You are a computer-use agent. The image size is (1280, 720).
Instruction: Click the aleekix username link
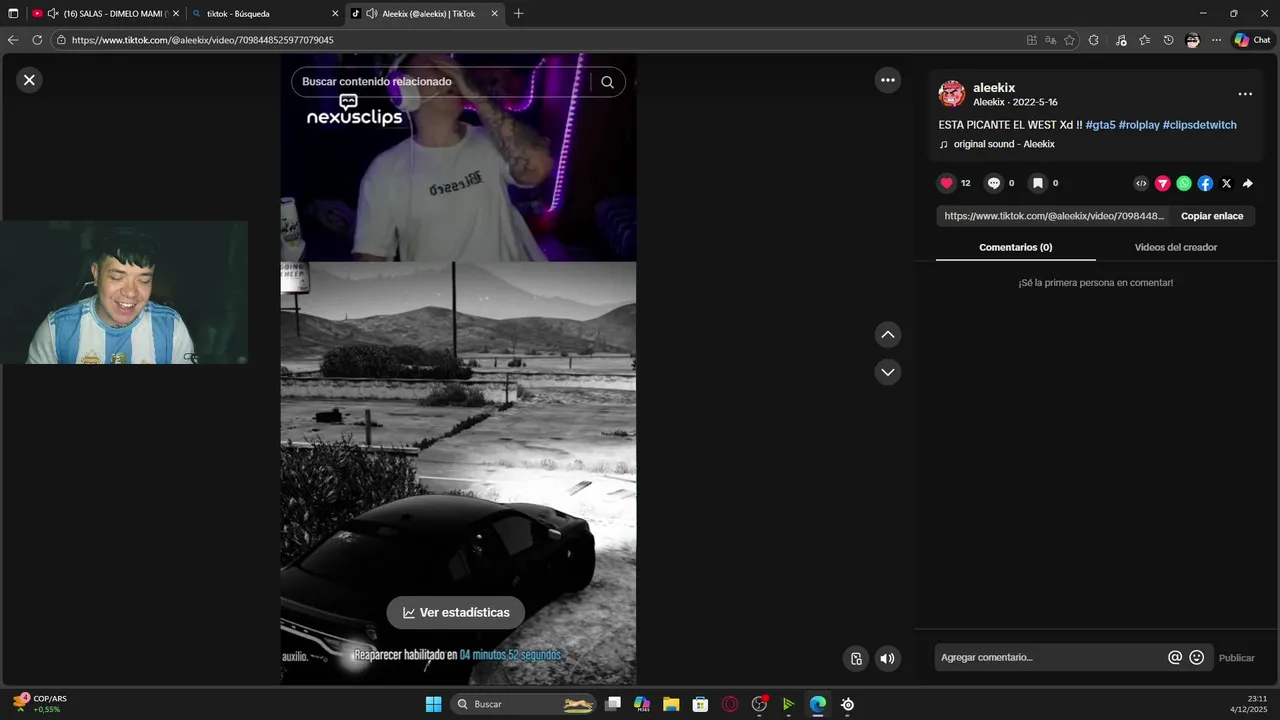pos(994,88)
